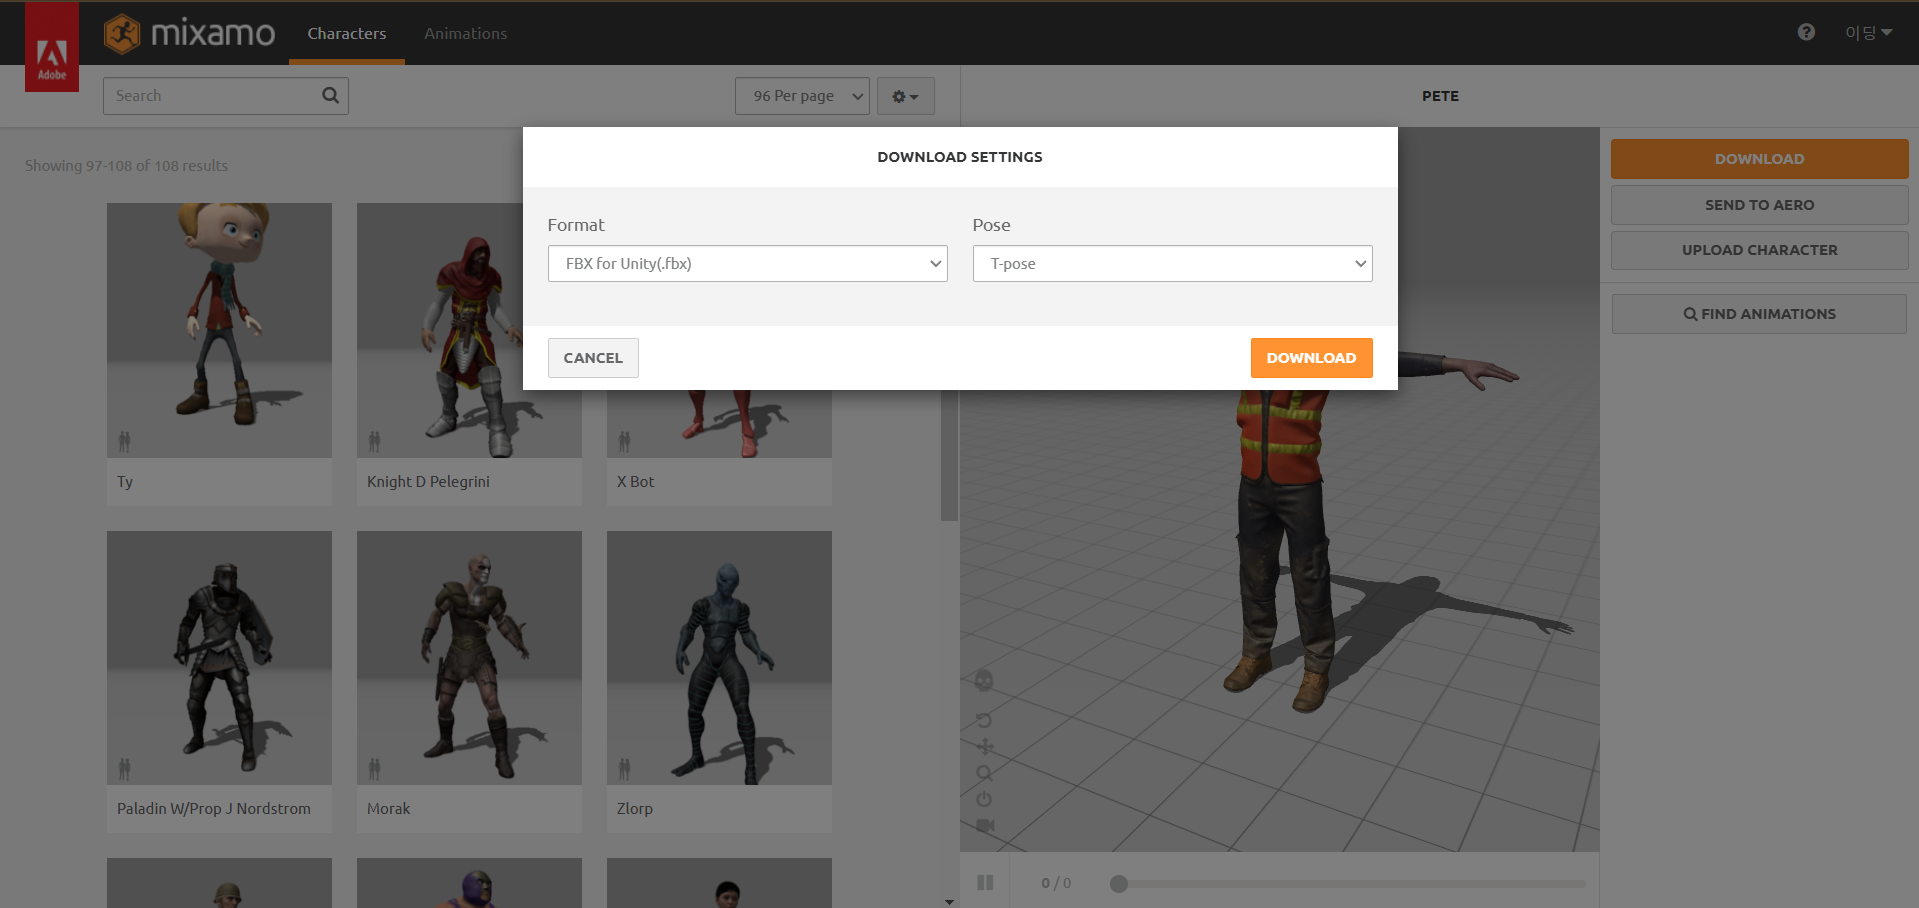The width and height of the screenshot is (1919, 908).
Task: Select the Ty character thumbnail
Action: click(219, 331)
